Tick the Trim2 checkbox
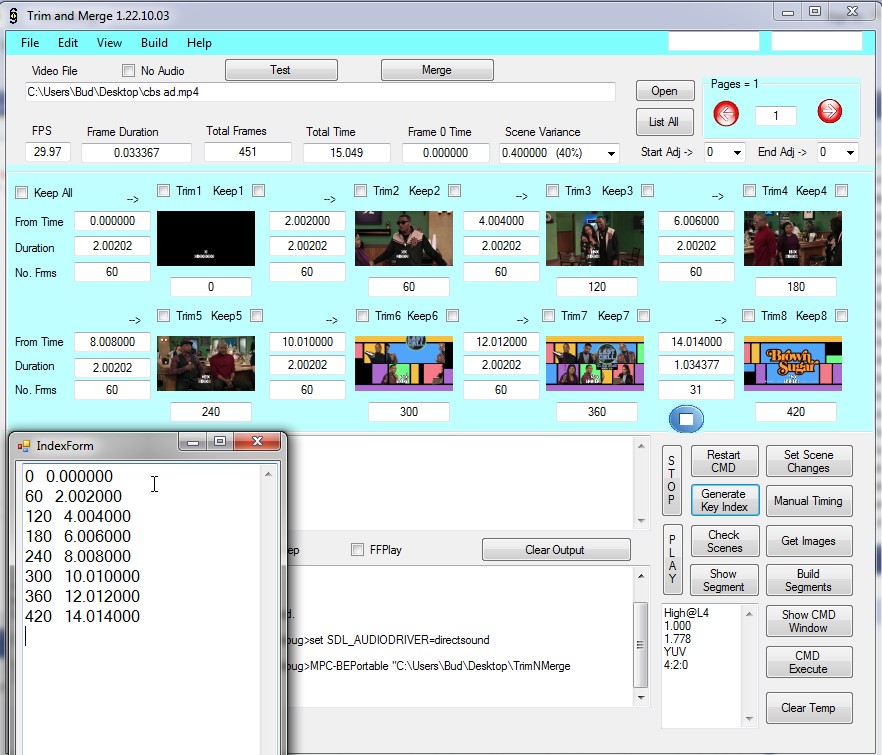The image size is (882, 755). (360, 191)
